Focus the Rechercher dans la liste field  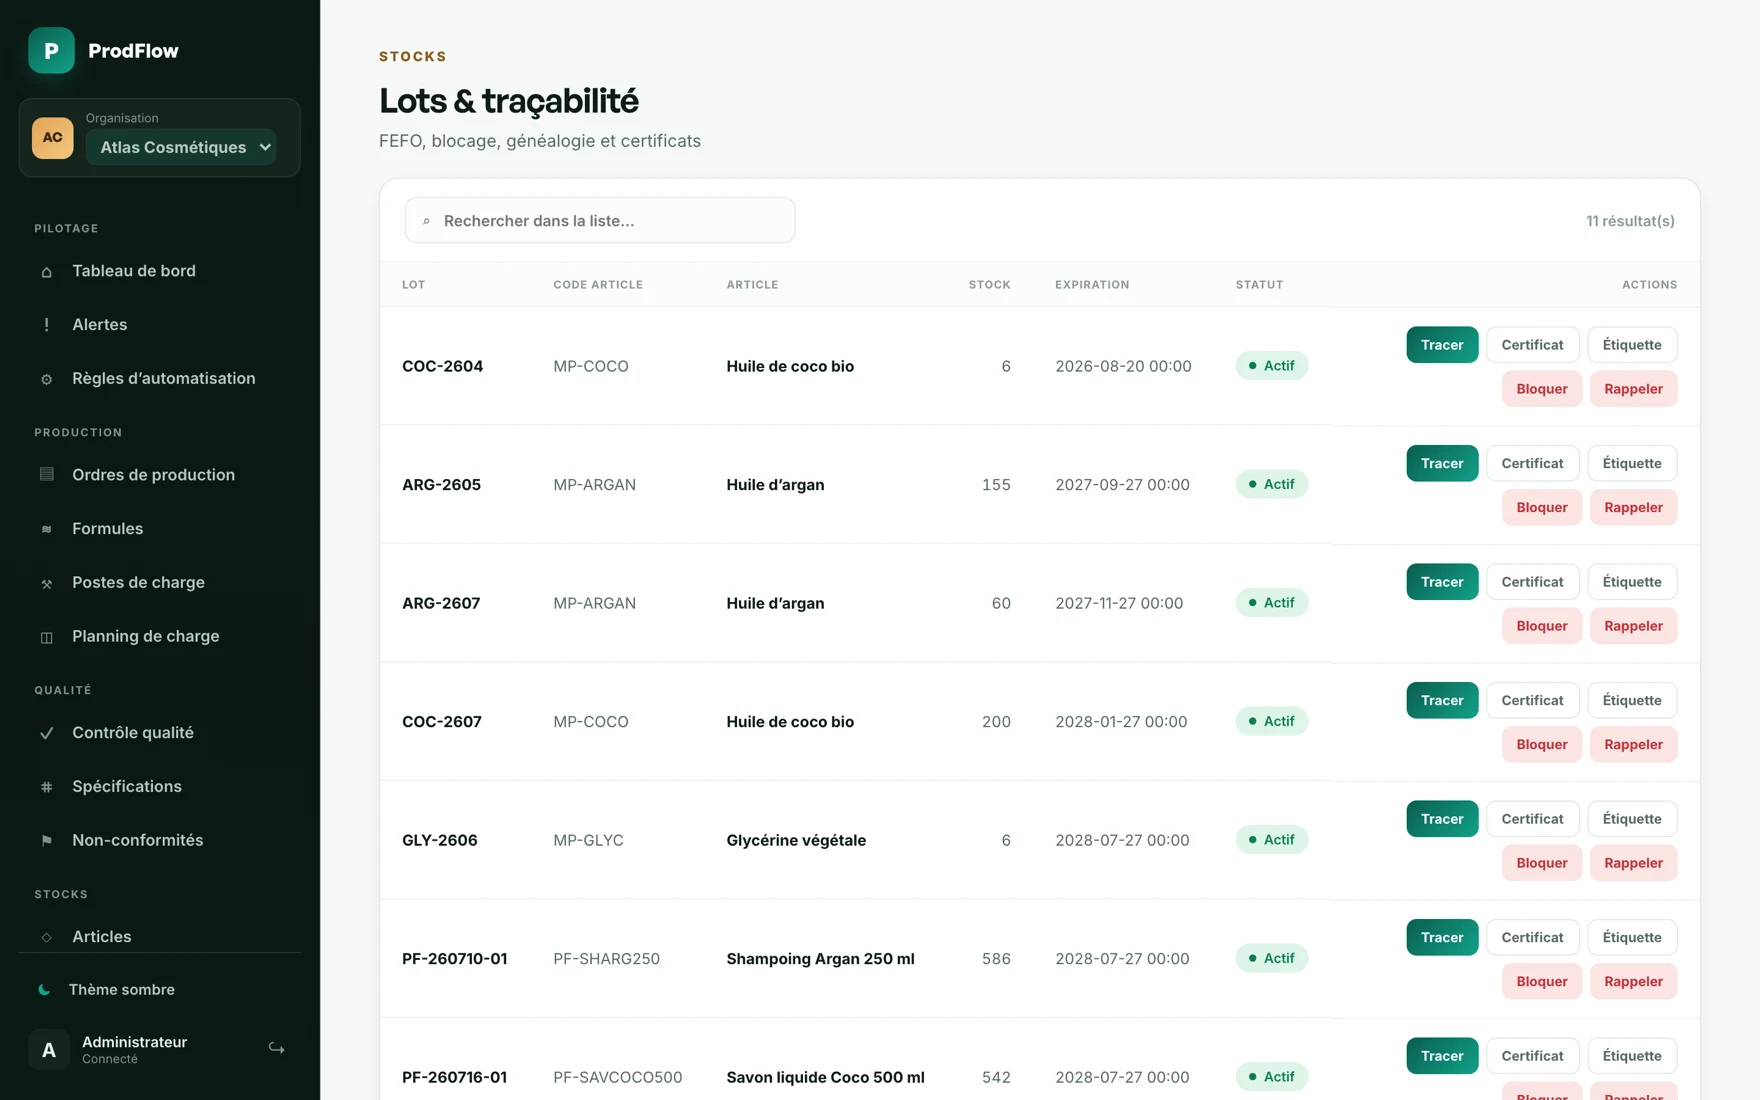600,220
